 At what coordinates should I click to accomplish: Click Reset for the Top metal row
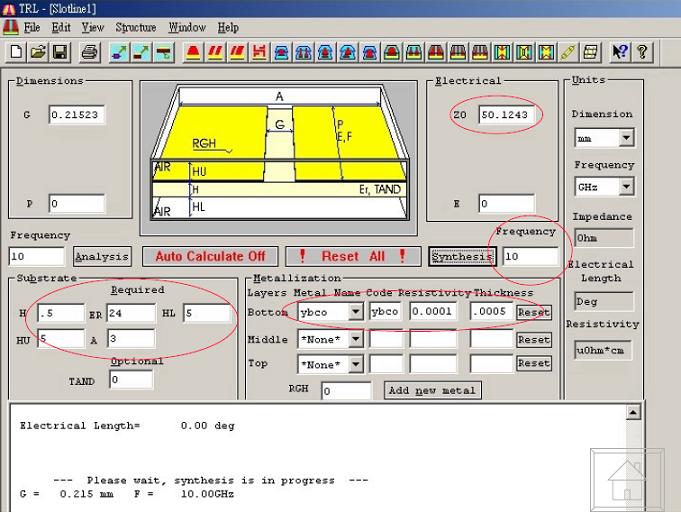[x=534, y=364]
